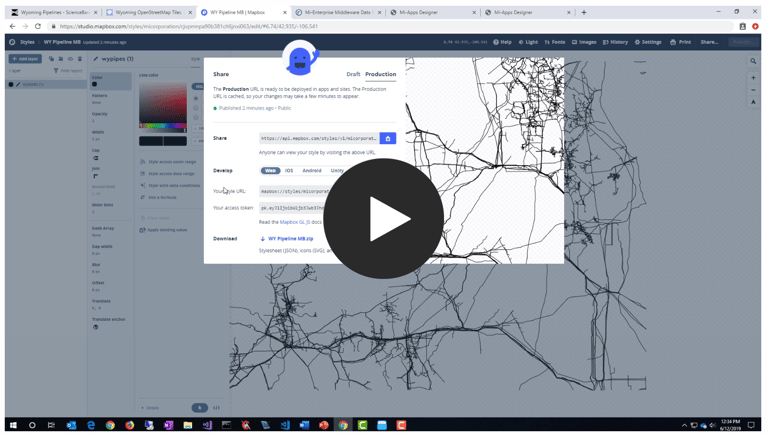The width and height of the screenshot is (767, 436).
Task: Select the Android develop option
Action: click(312, 171)
